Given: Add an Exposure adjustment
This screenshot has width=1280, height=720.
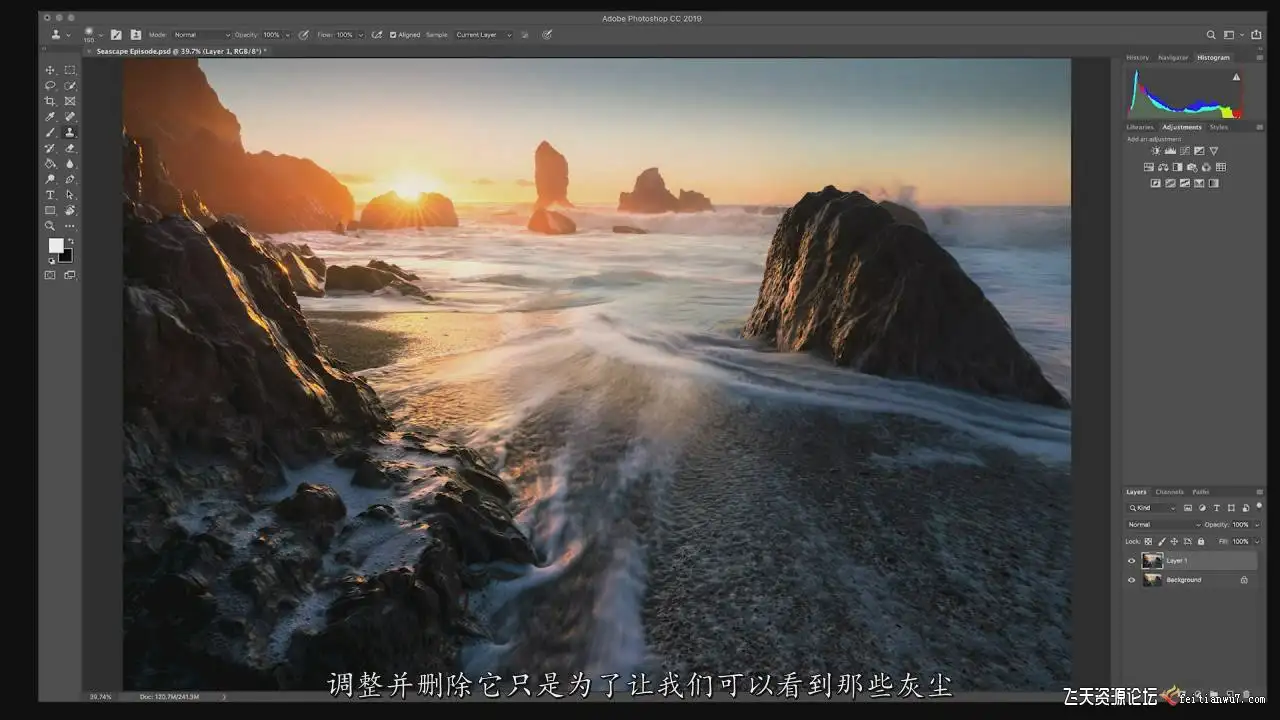Looking at the screenshot, I should [x=1199, y=151].
